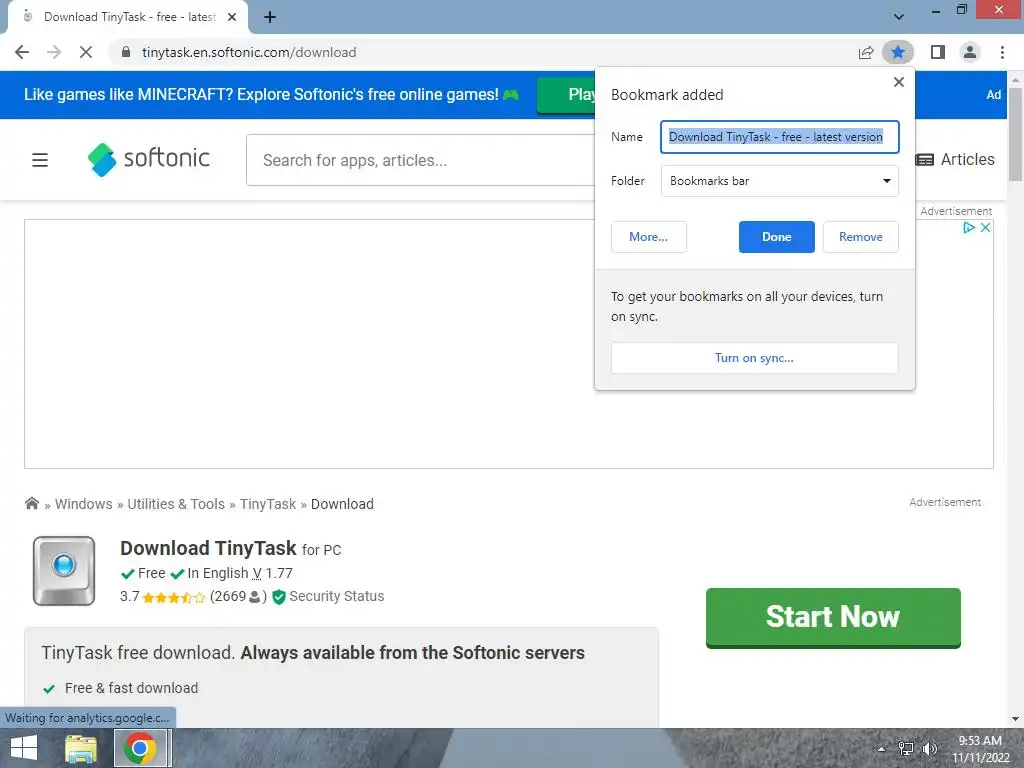The height and width of the screenshot is (768, 1024).
Task: Click the green Play button in banner
Action: (x=566, y=95)
